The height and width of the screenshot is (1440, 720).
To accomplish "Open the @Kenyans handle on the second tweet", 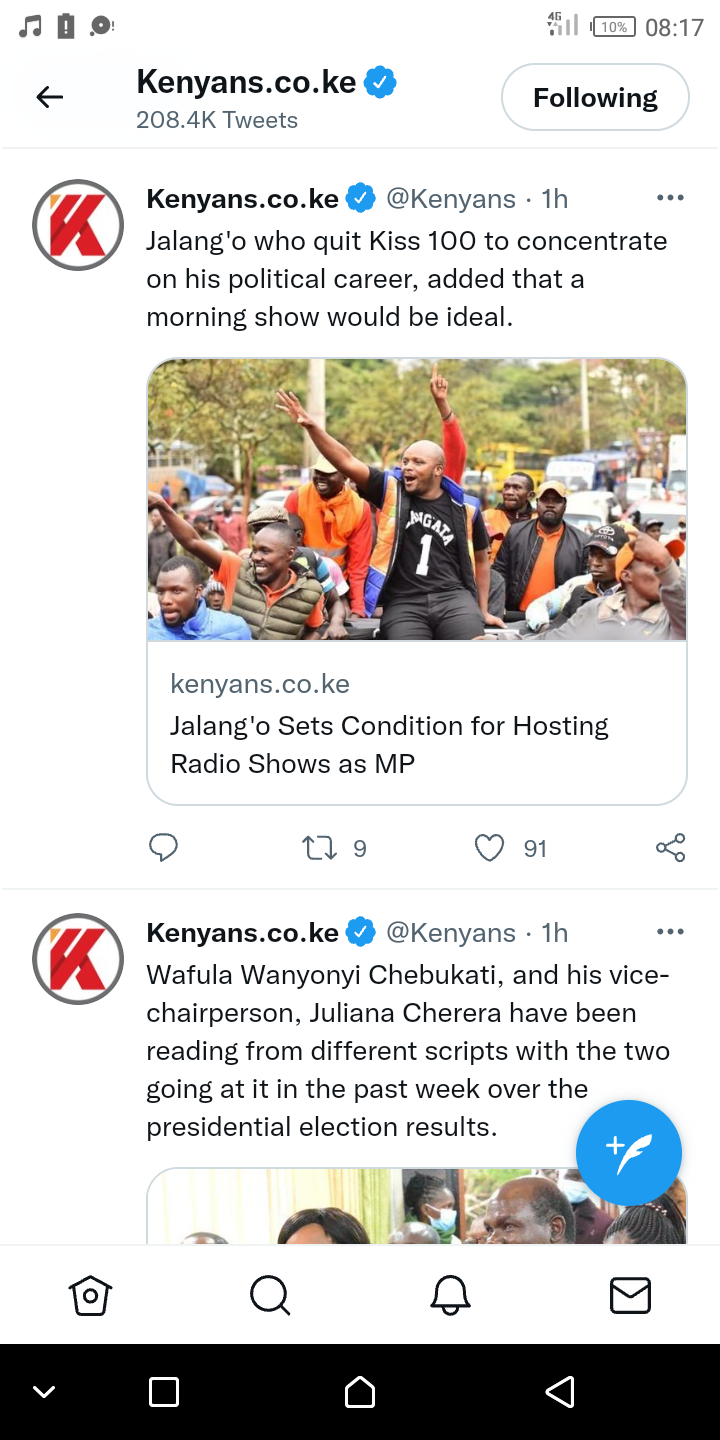I will click(451, 932).
